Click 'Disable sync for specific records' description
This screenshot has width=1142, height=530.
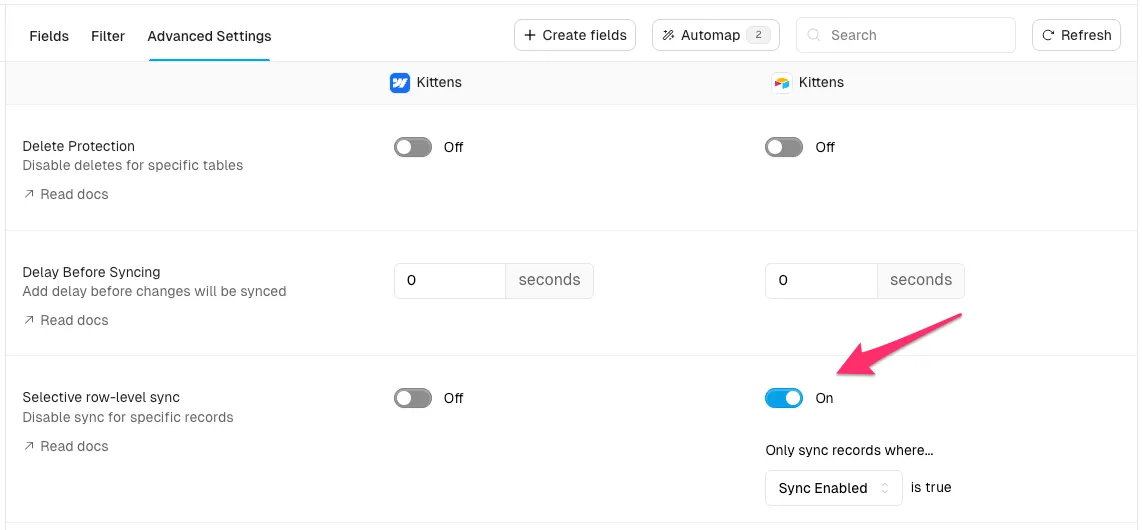pos(127,417)
